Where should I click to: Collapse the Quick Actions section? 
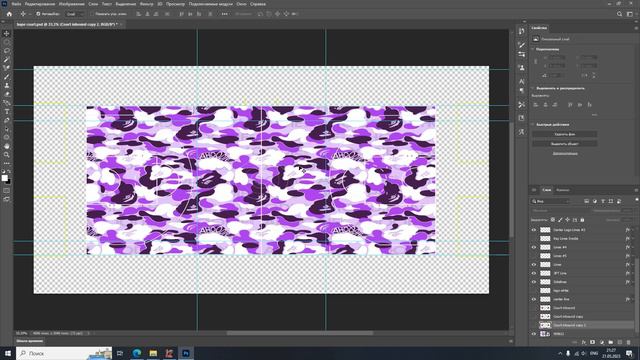(533, 124)
